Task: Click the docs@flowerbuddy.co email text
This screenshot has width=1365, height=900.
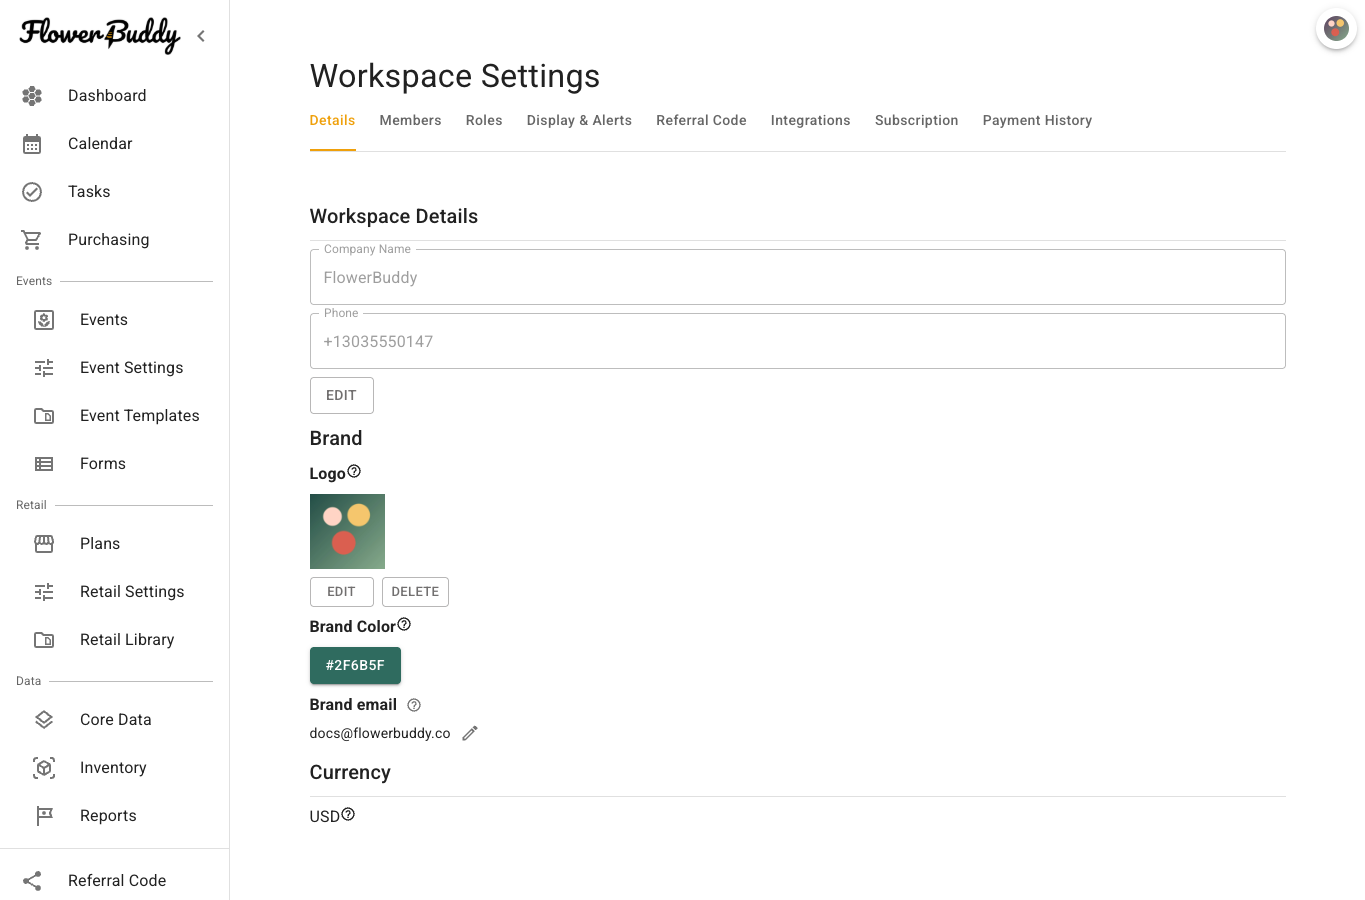Action: click(x=380, y=733)
